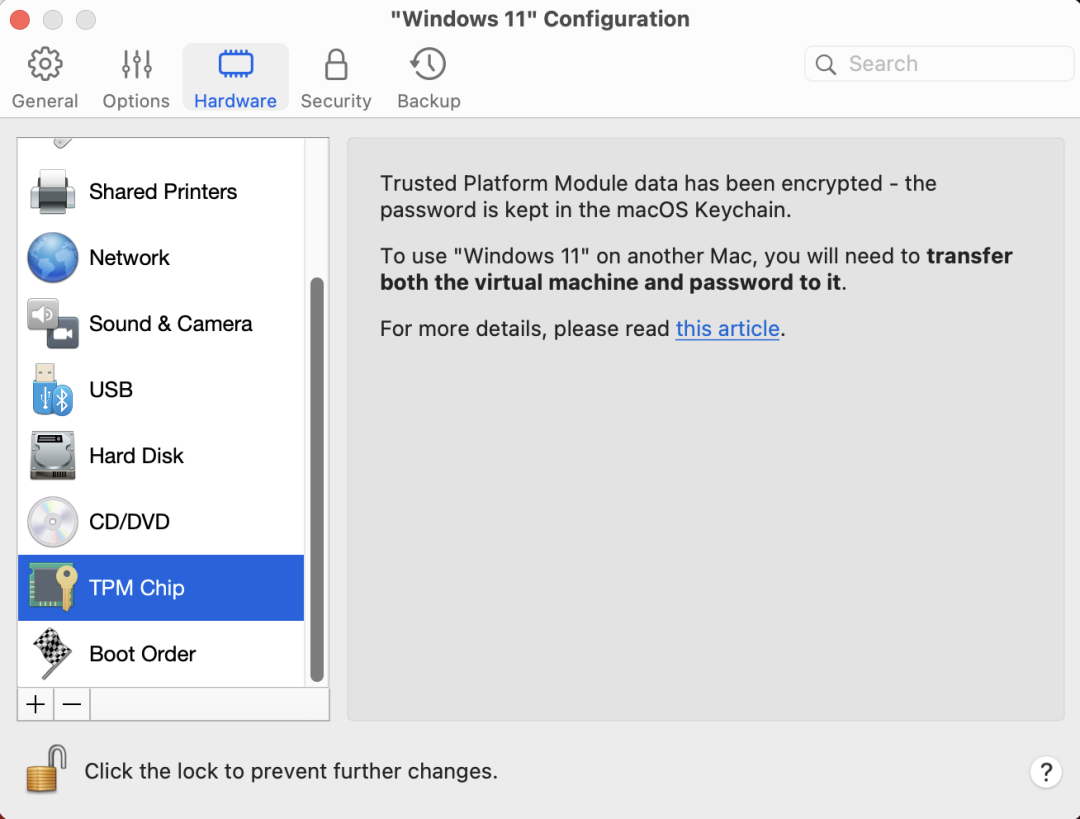This screenshot has height=819, width=1080.
Task: Add a new hardware device with plus
Action: coord(36,704)
